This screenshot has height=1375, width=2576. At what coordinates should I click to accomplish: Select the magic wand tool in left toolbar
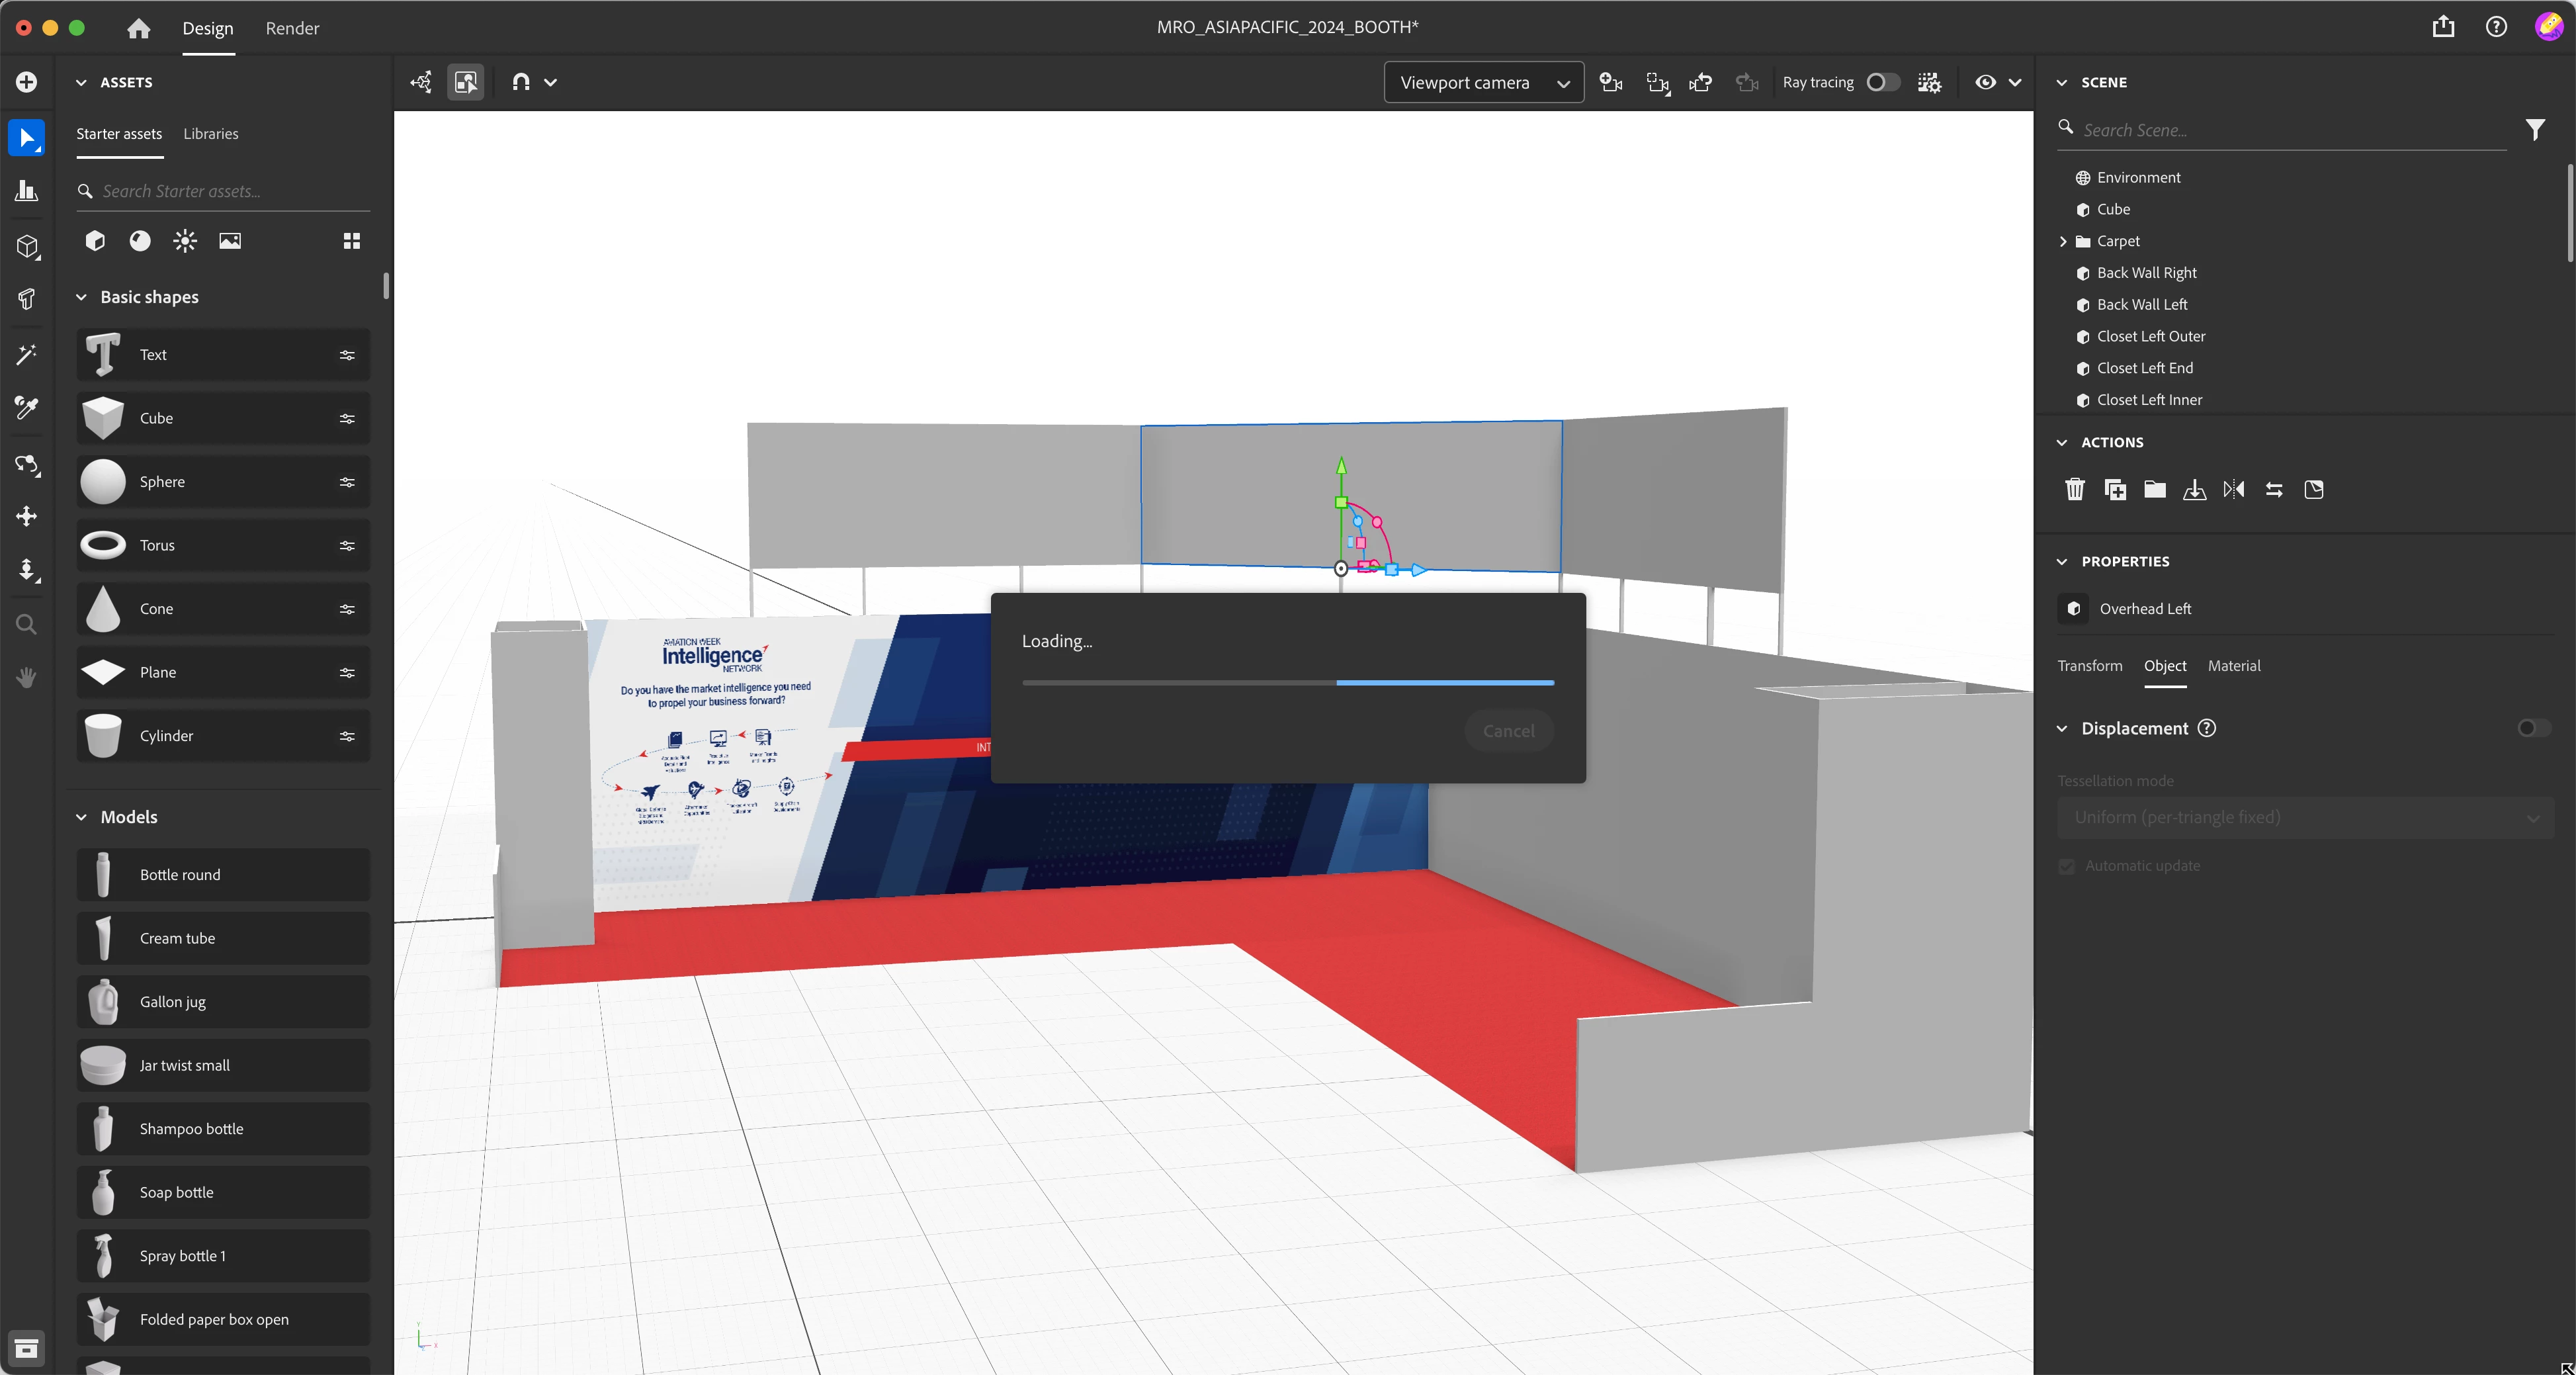coord(27,354)
